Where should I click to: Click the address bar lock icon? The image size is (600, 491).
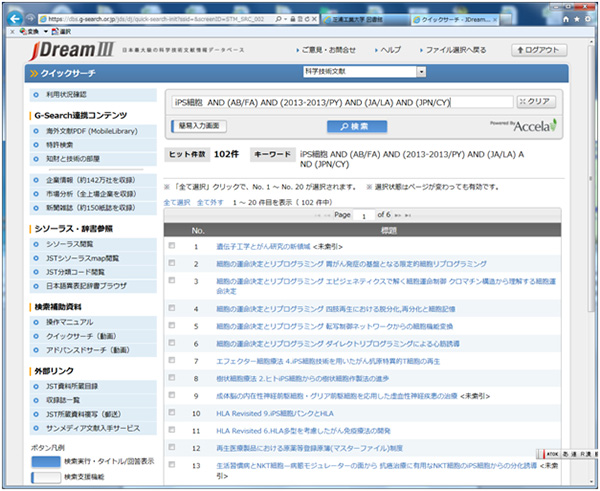[x=292, y=19]
